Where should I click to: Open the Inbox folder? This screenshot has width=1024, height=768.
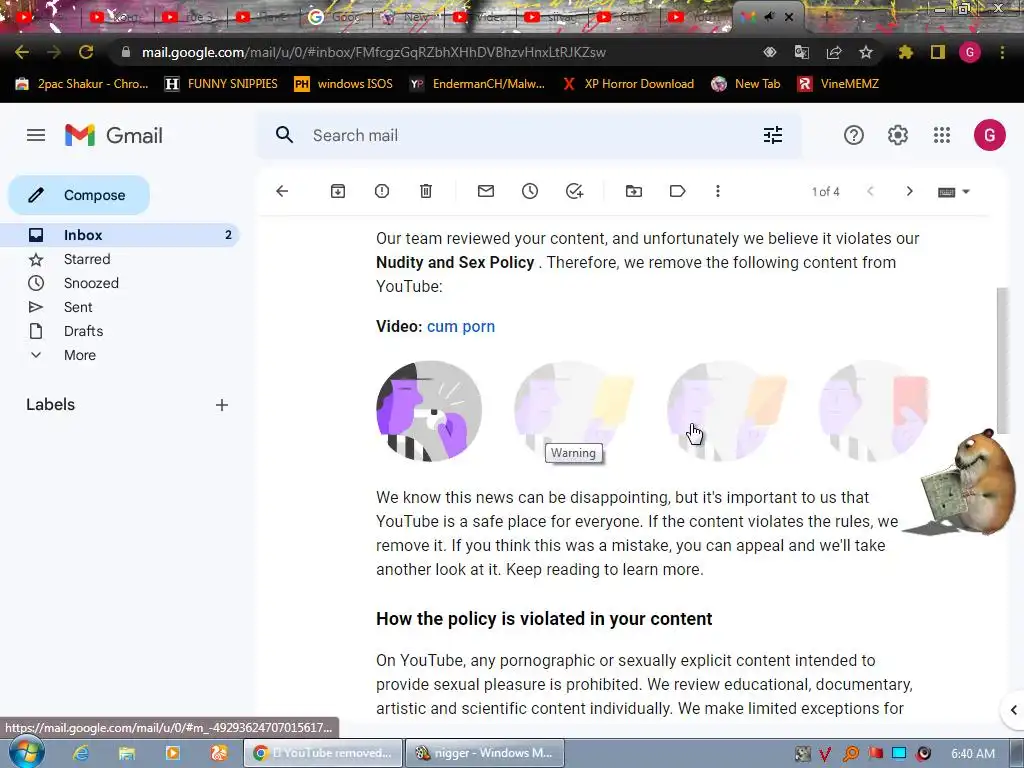pyautogui.click(x=121, y=235)
